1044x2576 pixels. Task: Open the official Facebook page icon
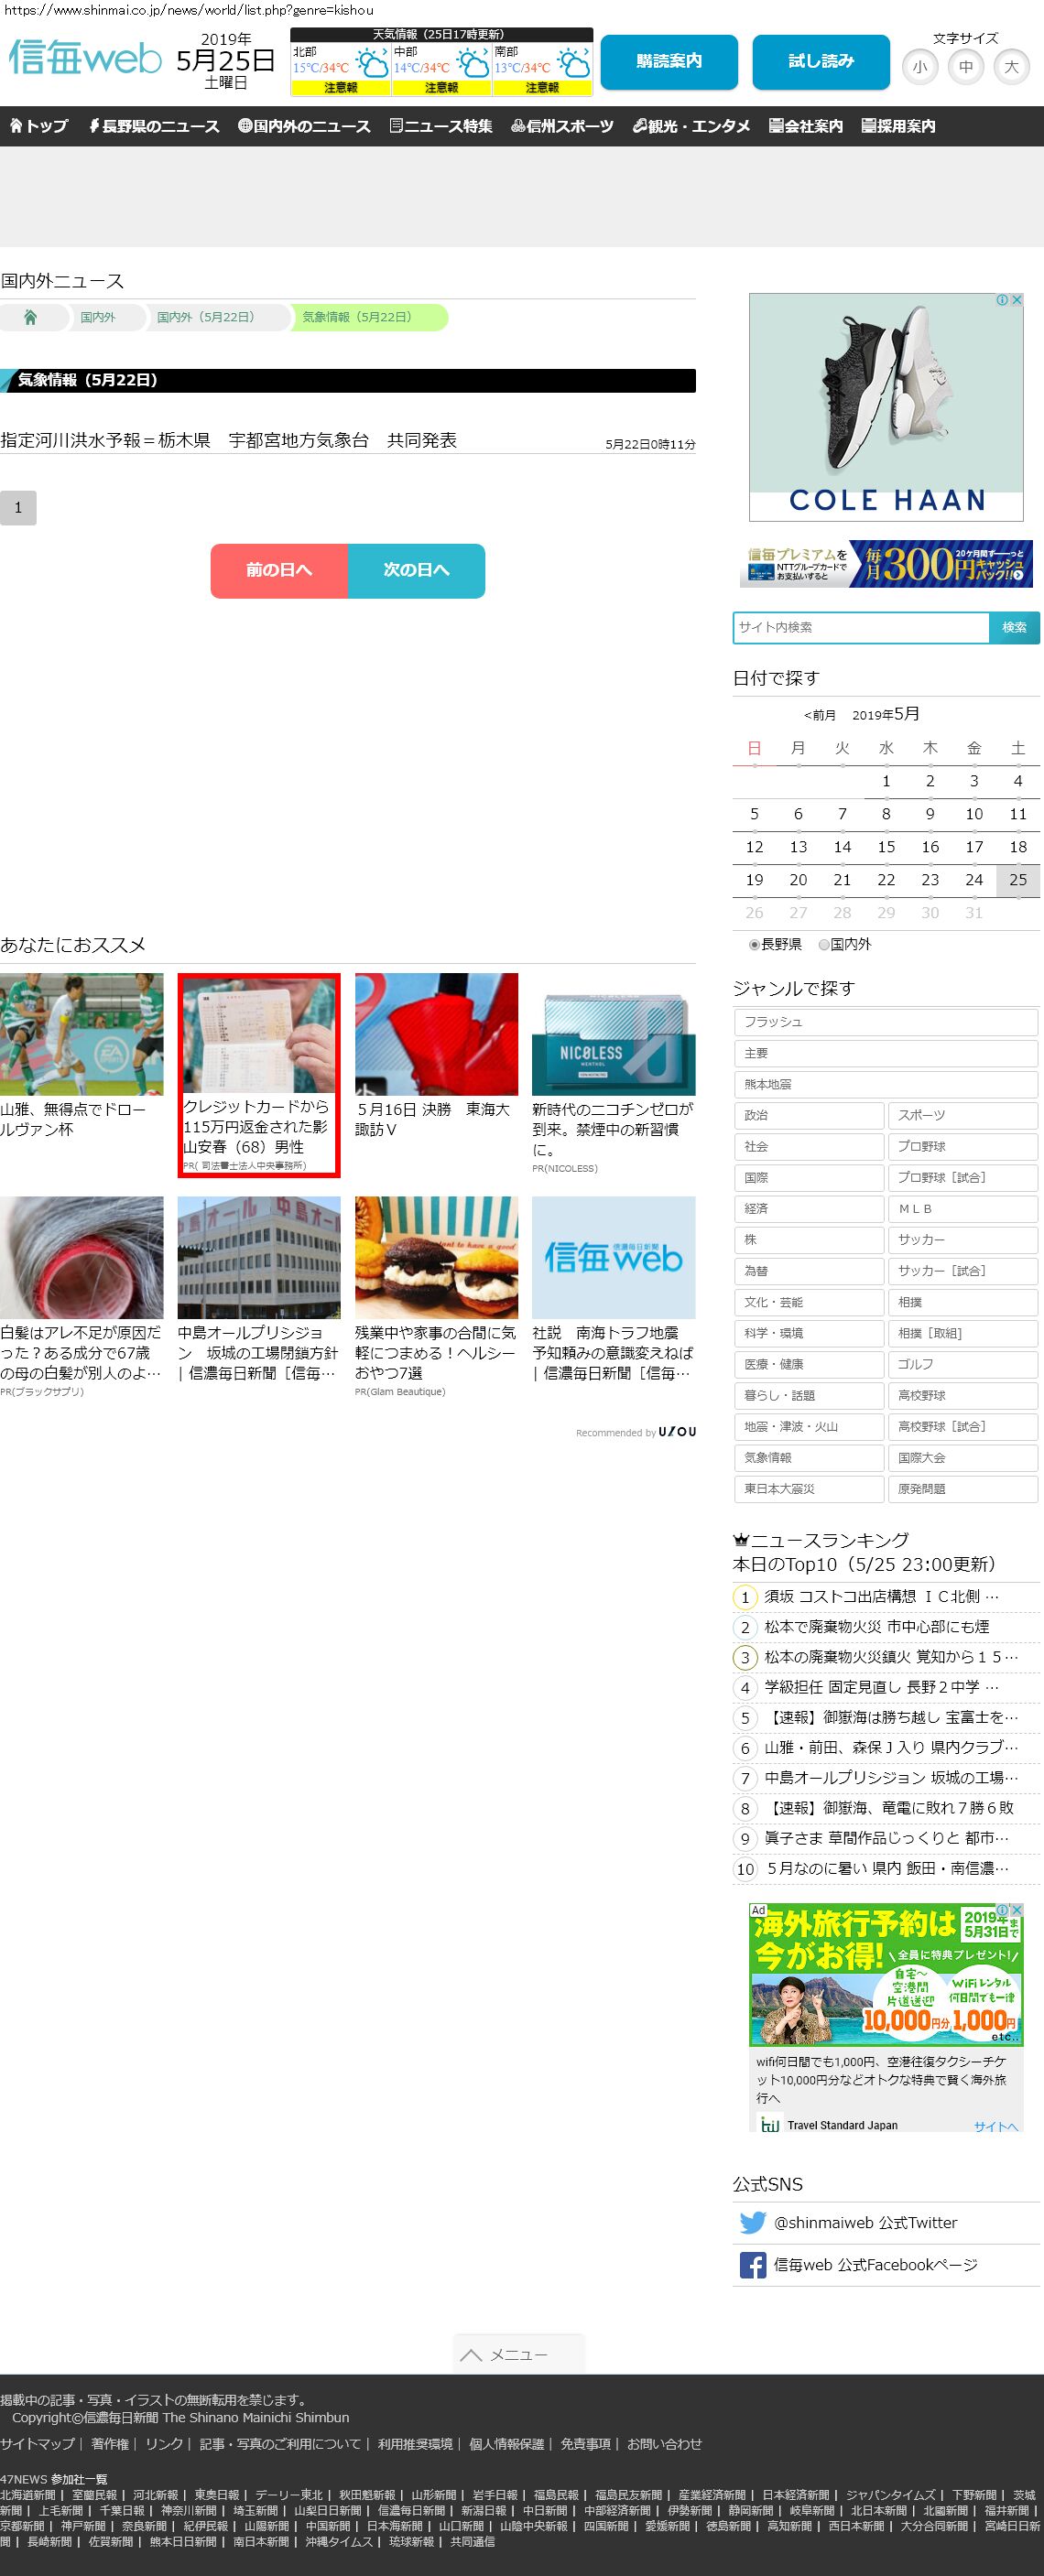(x=752, y=2265)
